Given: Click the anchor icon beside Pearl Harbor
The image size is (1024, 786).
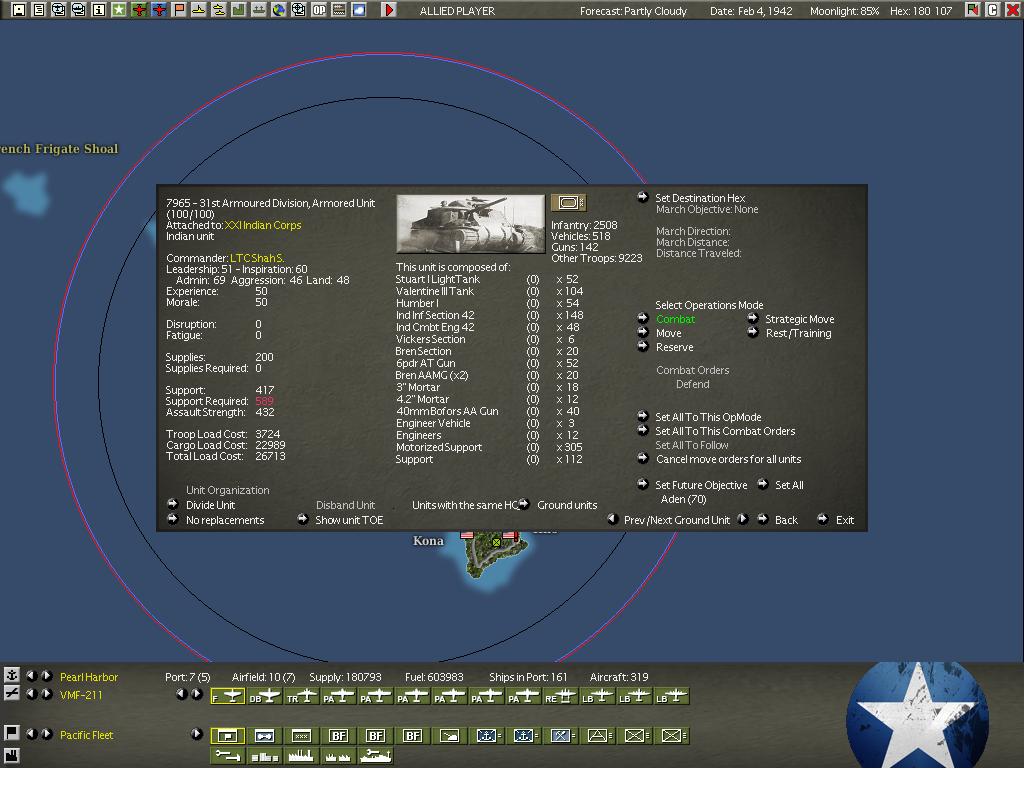Looking at the screenshot, I should pos(12,675).
